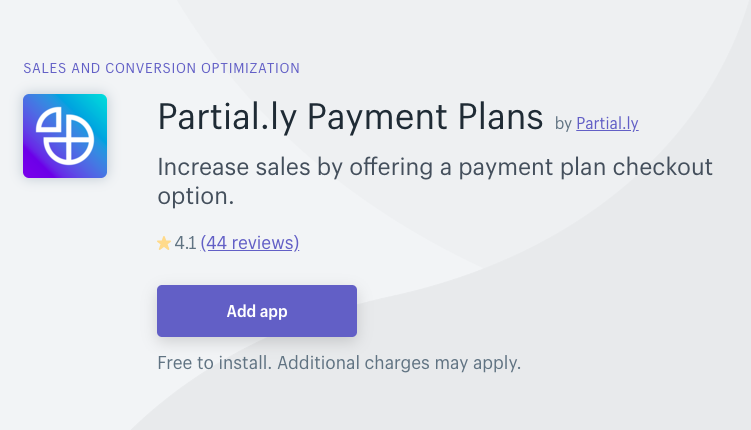Click the word 'Payment' in the app title
This screenshot has height=430, width=751.
click(377, 117)
